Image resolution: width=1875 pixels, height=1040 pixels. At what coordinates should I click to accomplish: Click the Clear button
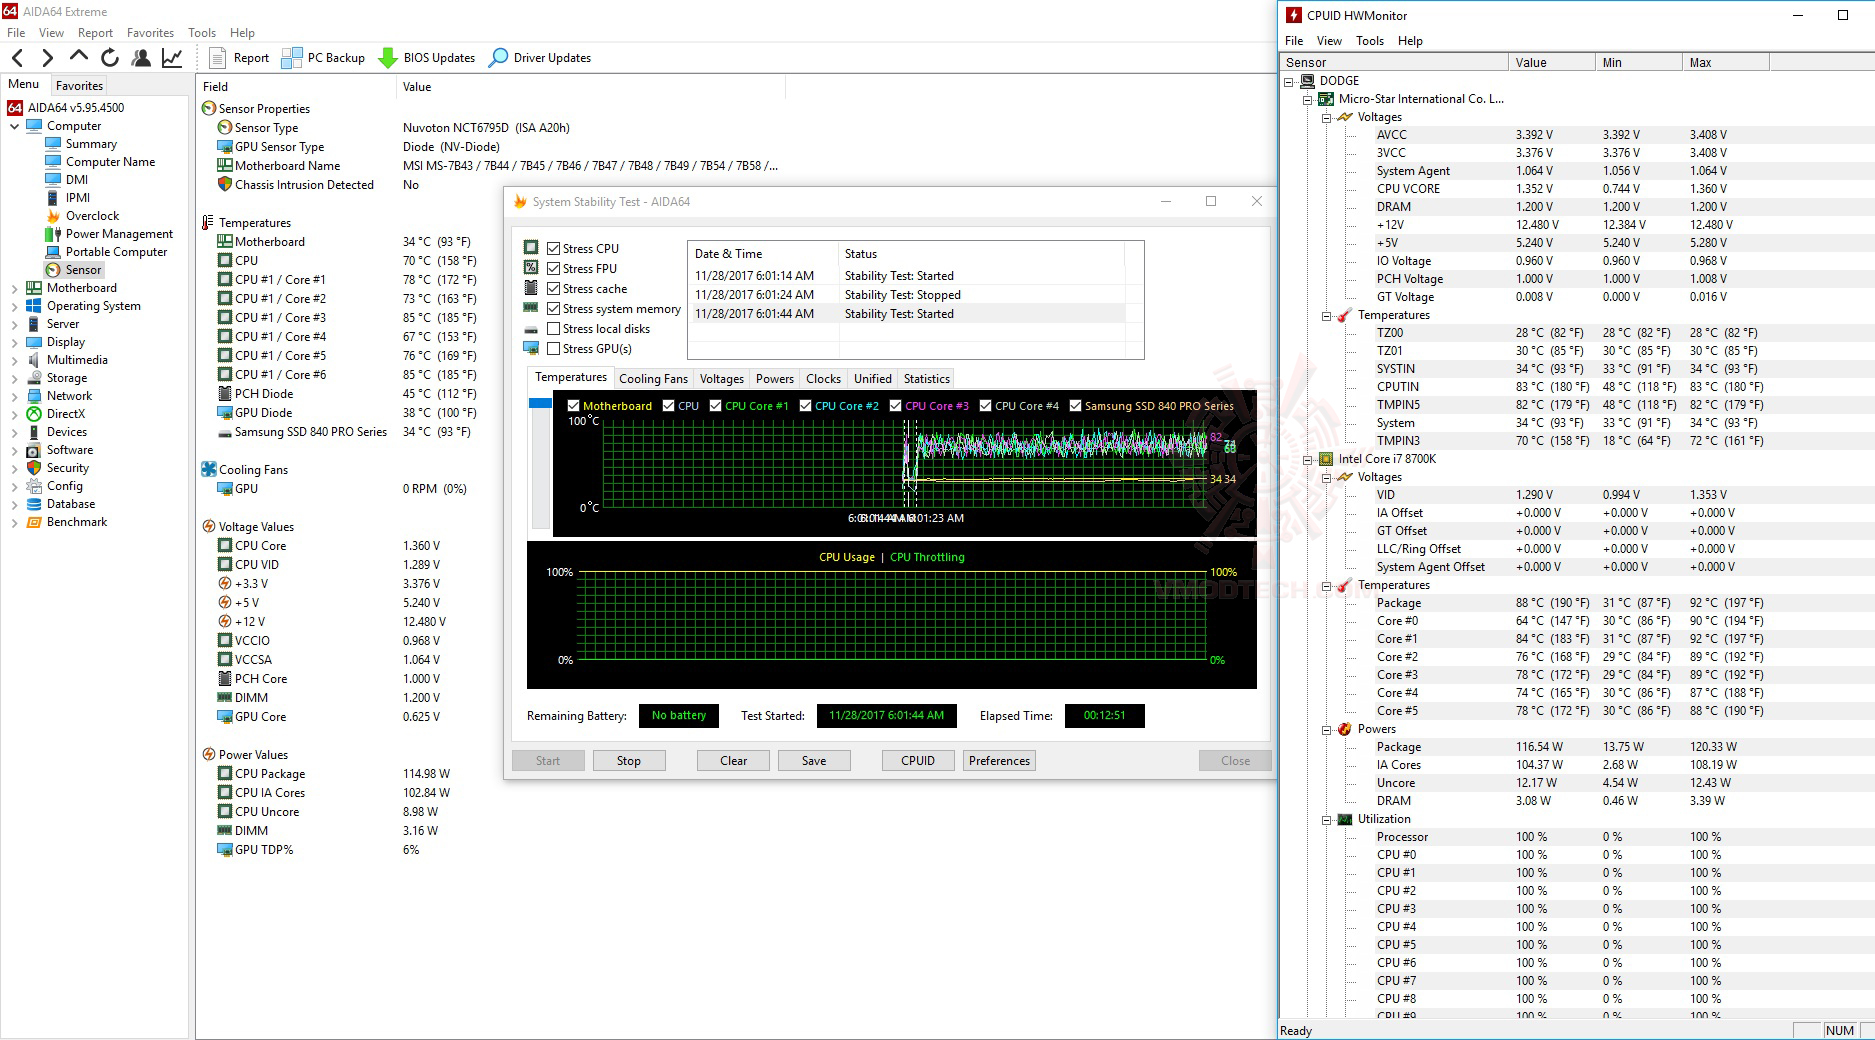733,761
